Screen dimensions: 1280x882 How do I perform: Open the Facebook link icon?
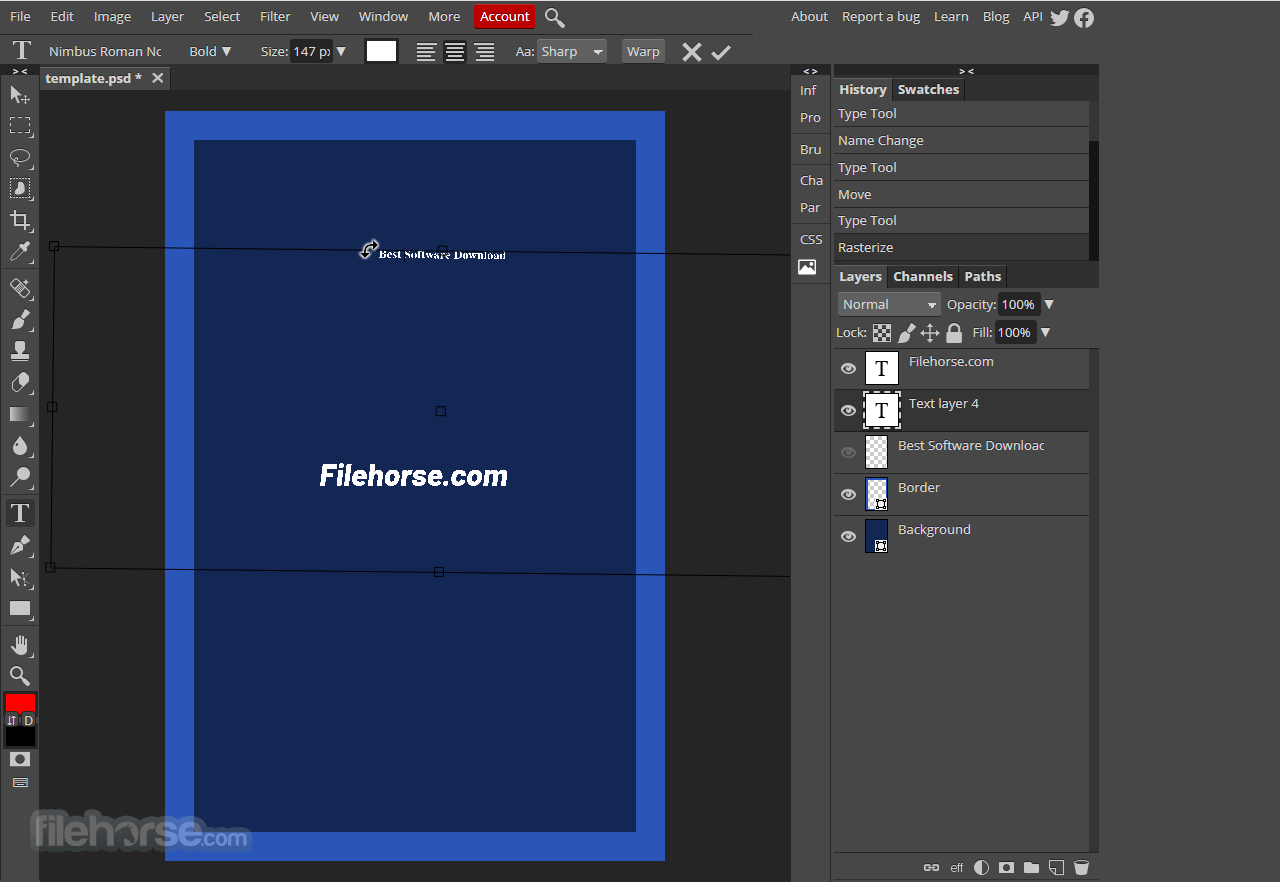pos(1084,17)
